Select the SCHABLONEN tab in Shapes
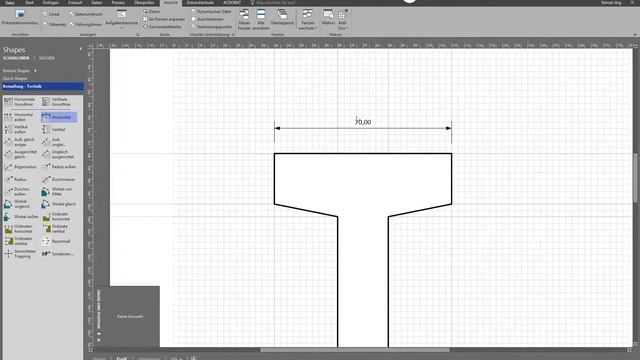640x360 pixels. coord(16,58)
